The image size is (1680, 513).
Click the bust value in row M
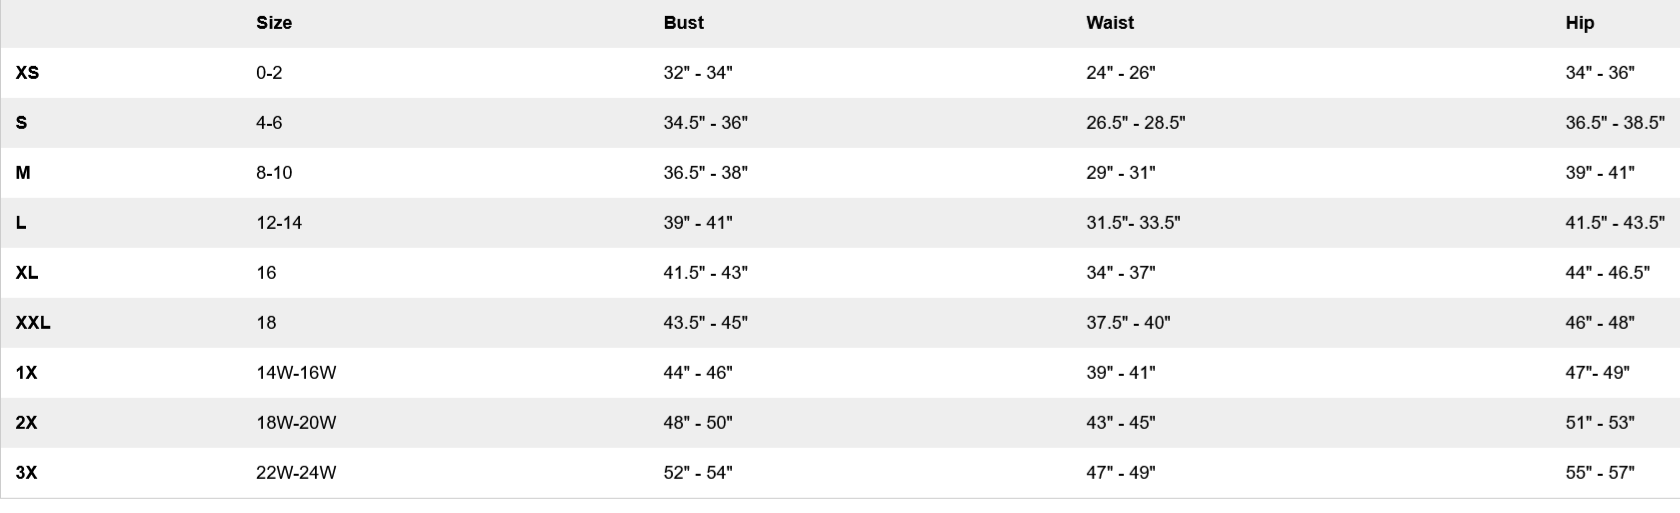(x=705, y=173)
